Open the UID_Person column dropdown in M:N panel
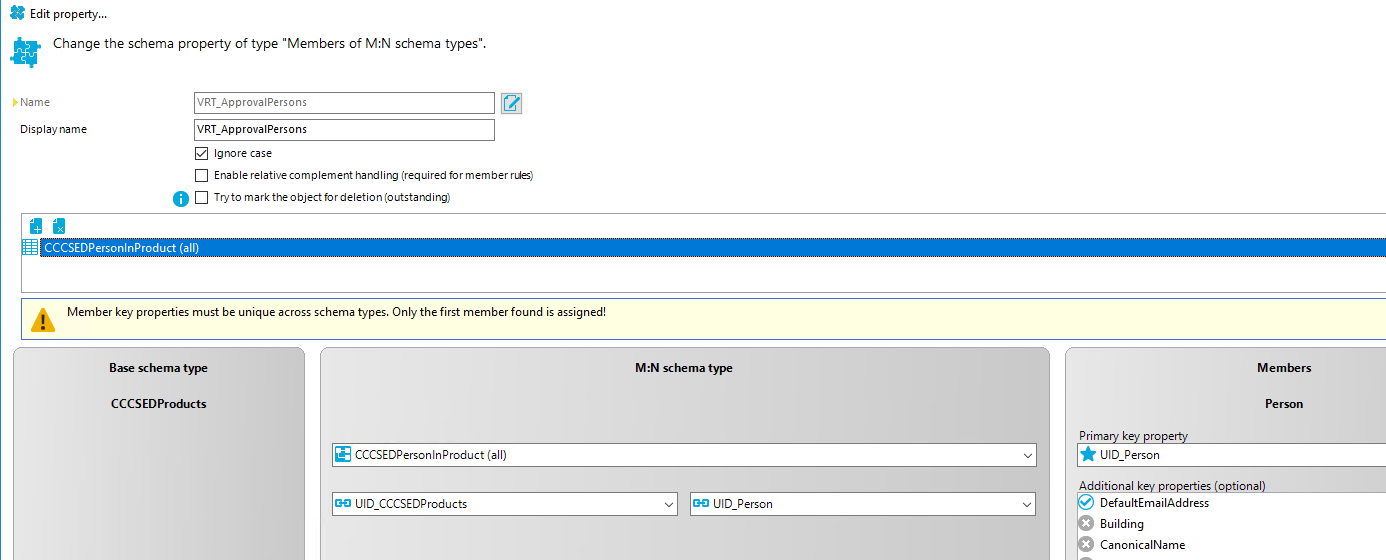 coord(1027,505)
